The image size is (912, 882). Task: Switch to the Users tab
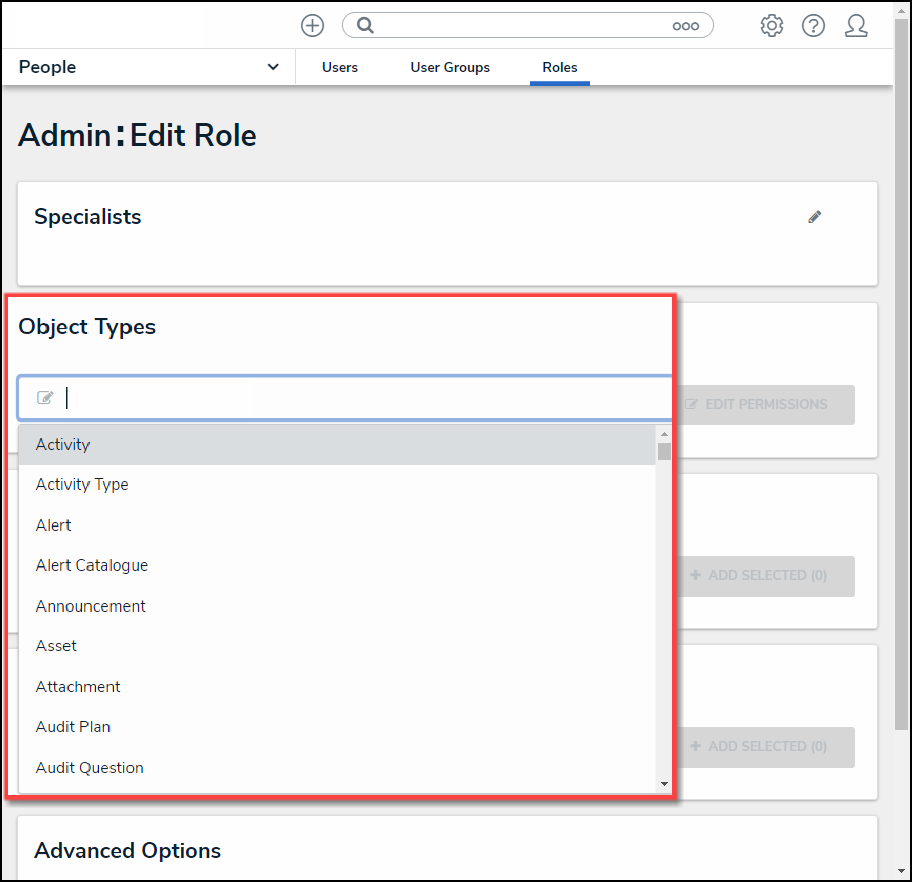[x=340, y=67]
